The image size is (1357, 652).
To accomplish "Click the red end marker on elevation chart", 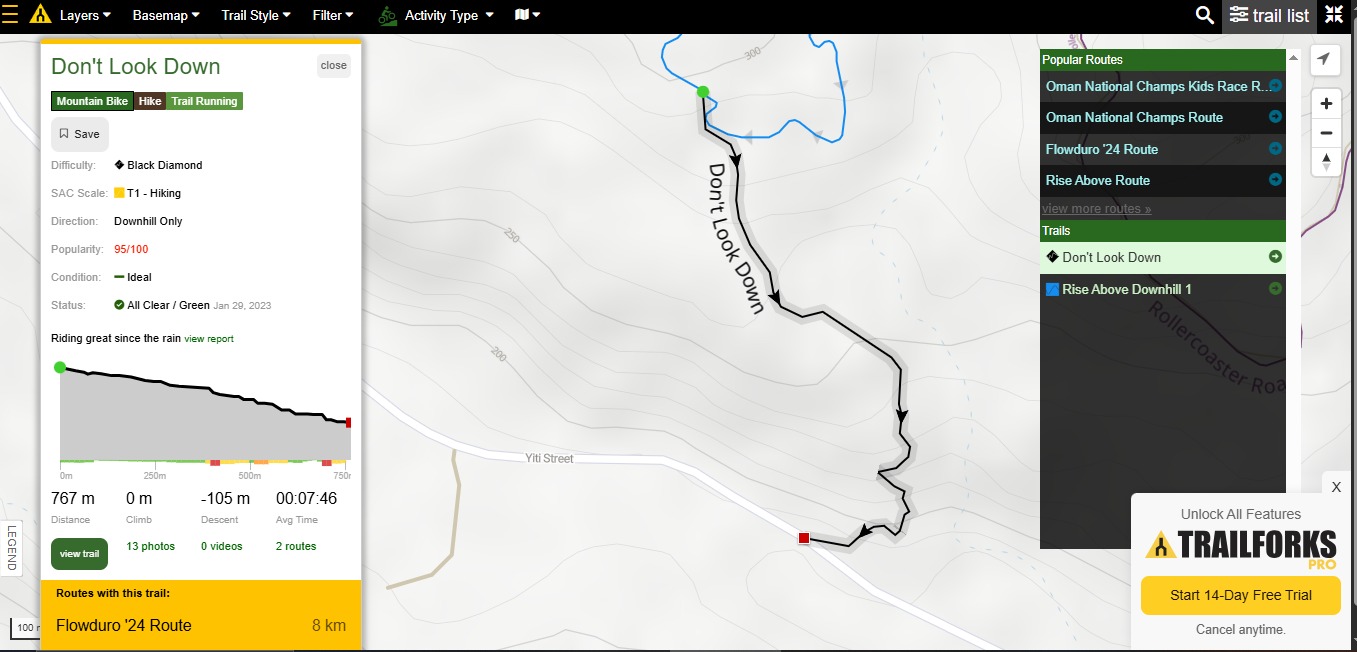I will 349,423.
